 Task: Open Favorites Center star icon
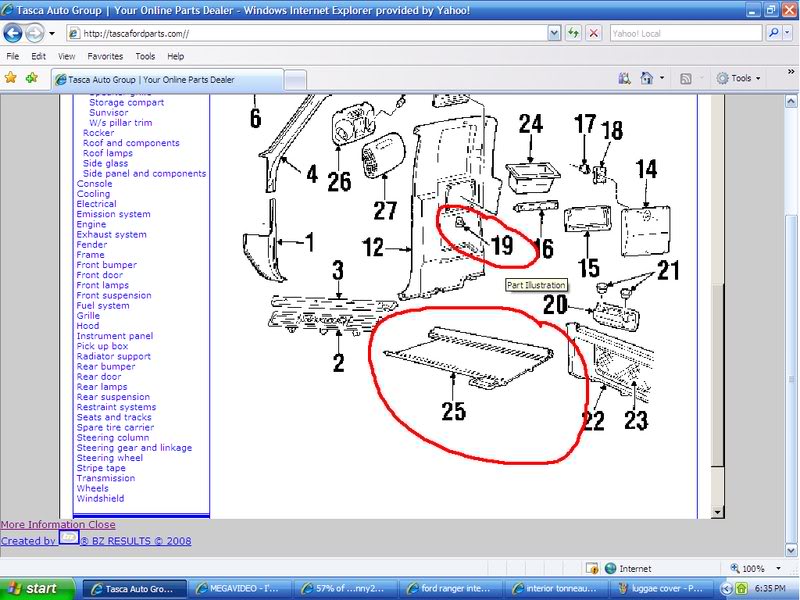pyautogui.click(x=10, y=78)
